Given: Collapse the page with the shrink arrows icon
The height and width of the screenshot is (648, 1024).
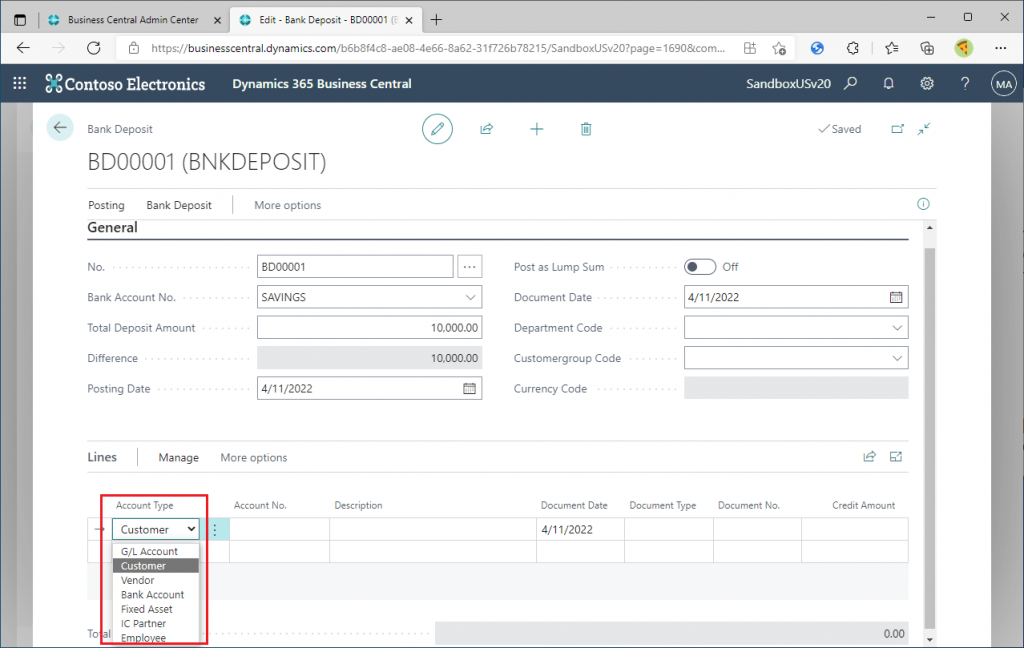Looking at the screenshot, I should click(923, 129).
